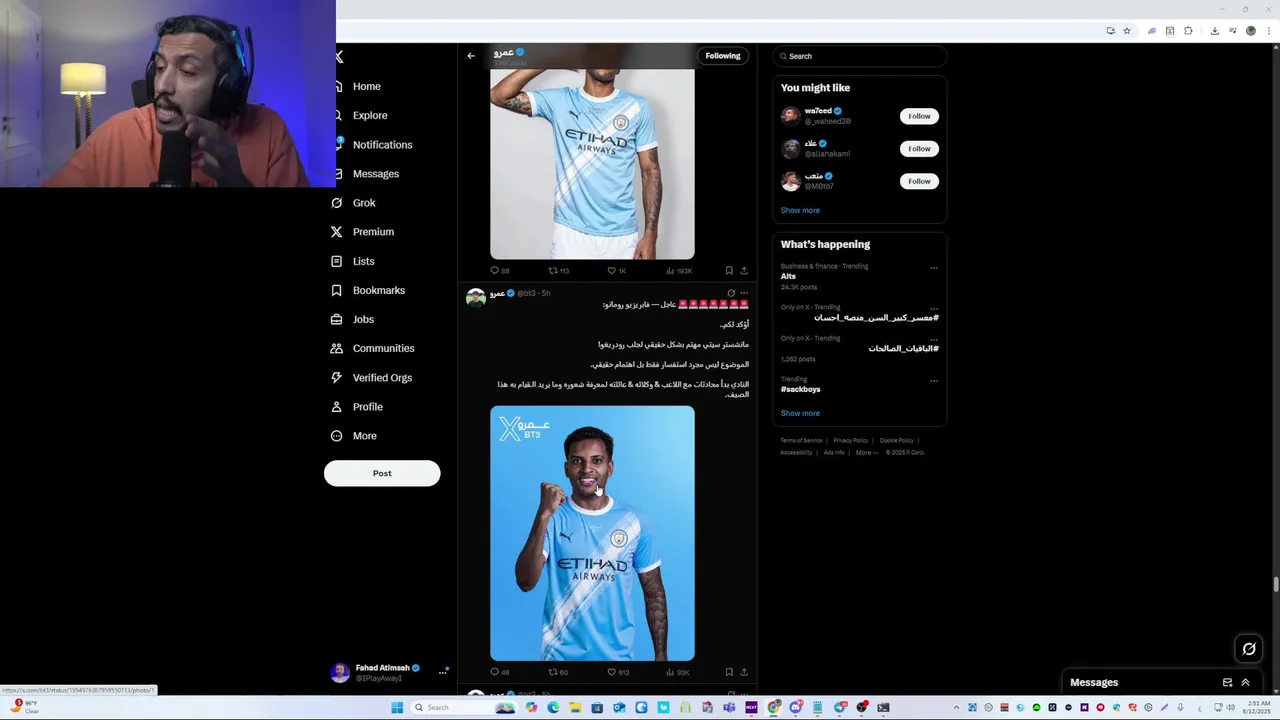This screenshot has height=720, width=1280.
Task: Open the Alts trending topic
Action: point(789,276)
